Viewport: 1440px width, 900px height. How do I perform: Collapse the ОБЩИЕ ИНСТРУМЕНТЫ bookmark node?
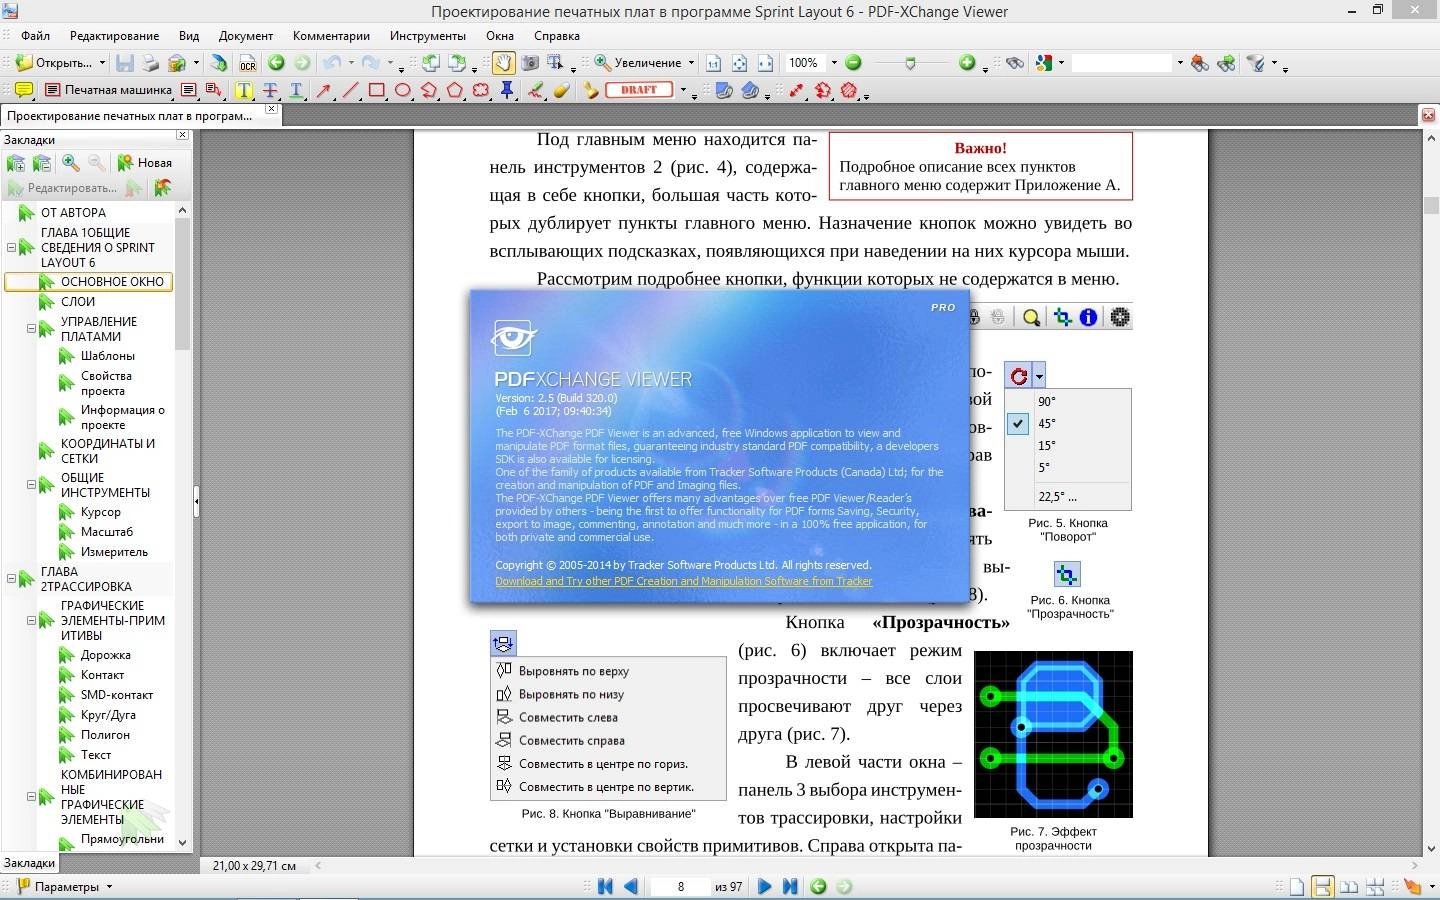pos(31,484)
